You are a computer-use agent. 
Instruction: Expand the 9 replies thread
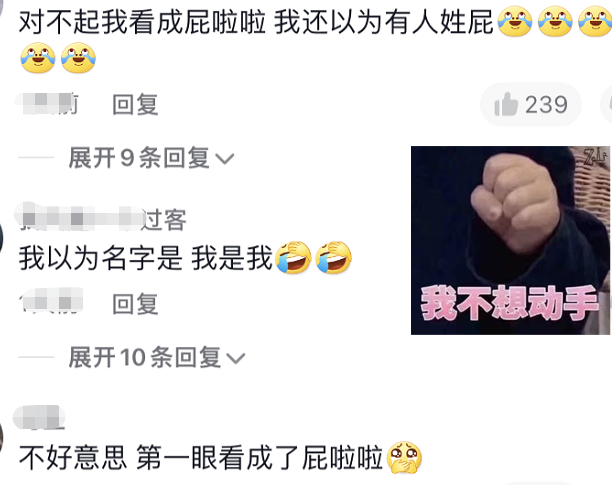coord(151,158)
